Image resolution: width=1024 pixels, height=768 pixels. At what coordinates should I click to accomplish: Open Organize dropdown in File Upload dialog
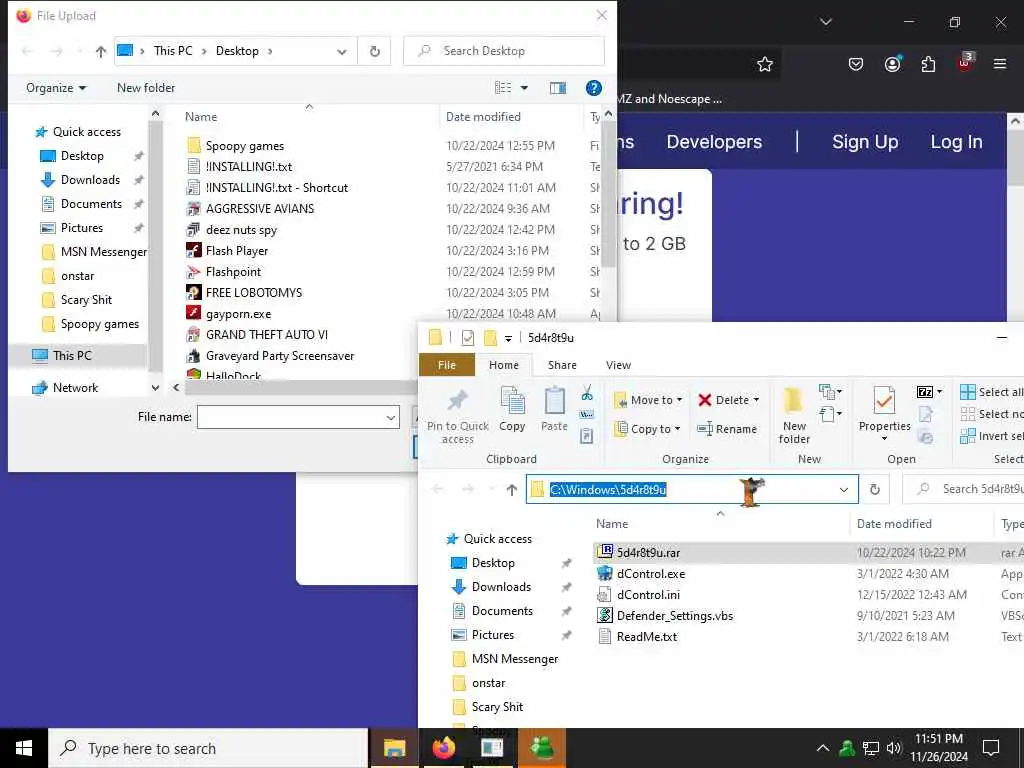click(x=56, y=88)
